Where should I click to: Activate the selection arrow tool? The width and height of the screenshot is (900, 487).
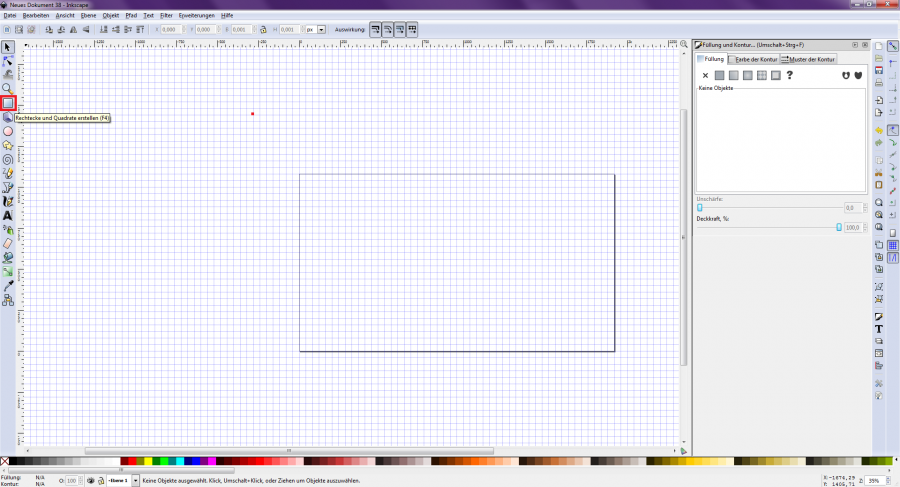coord(8,47)
